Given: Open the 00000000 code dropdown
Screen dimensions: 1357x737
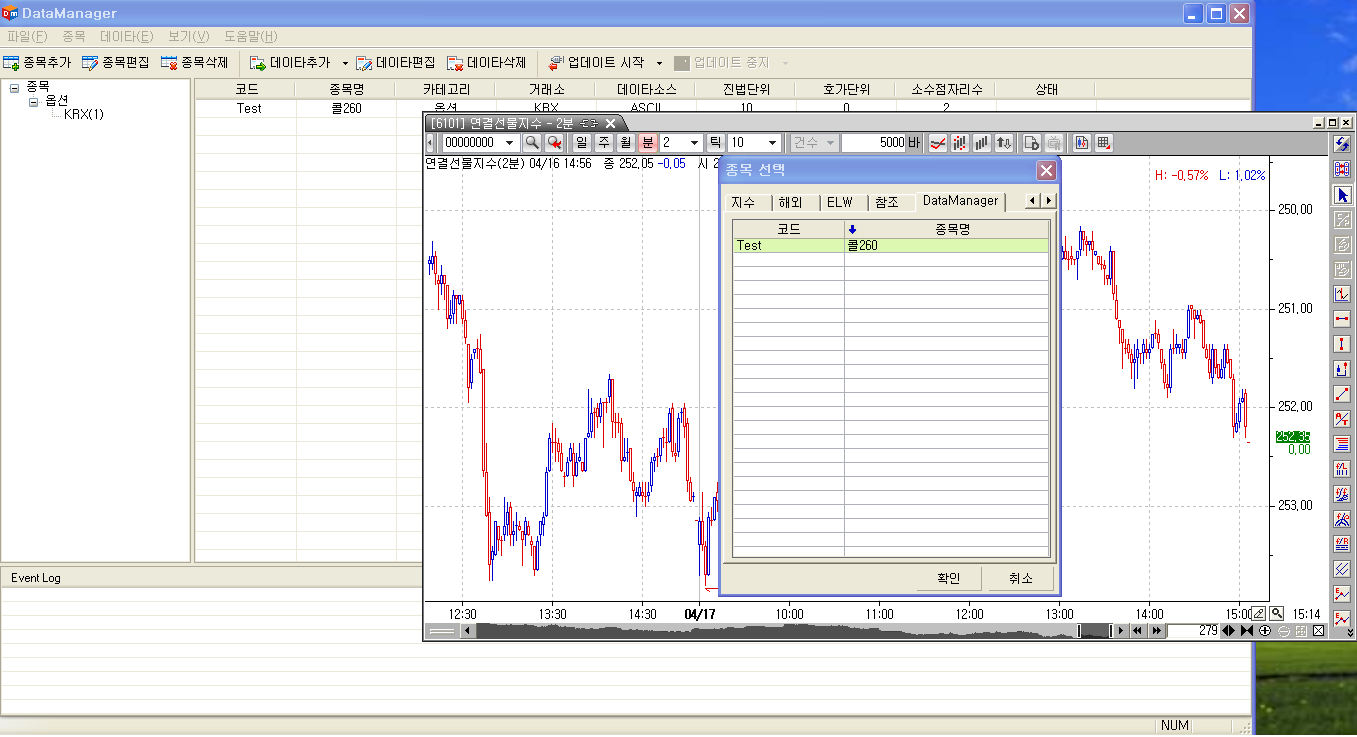Looking at the screenshot, I should (x=510, y=143).
